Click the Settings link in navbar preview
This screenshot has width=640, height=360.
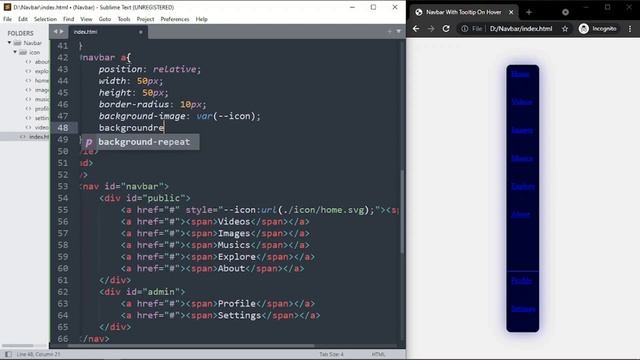coord(523,309)
